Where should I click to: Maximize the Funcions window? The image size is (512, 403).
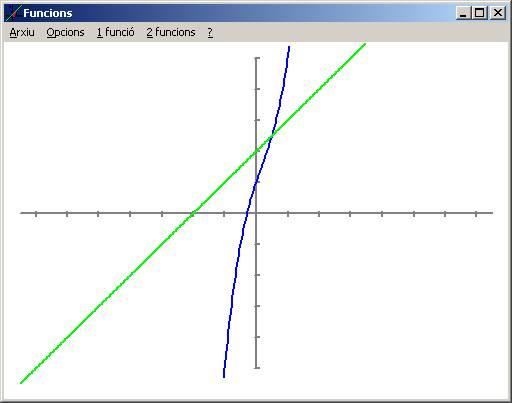(x=480, y=13)
